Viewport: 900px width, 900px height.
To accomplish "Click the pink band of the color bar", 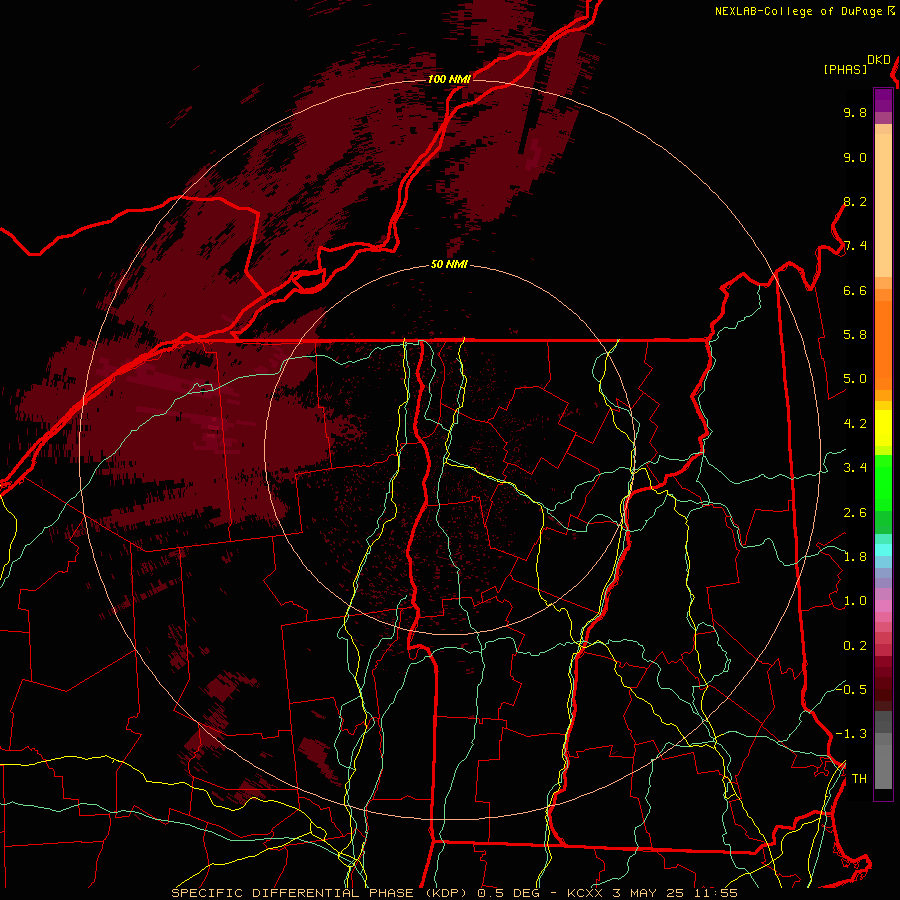I will pyautogui.click(x=883, y=606).
